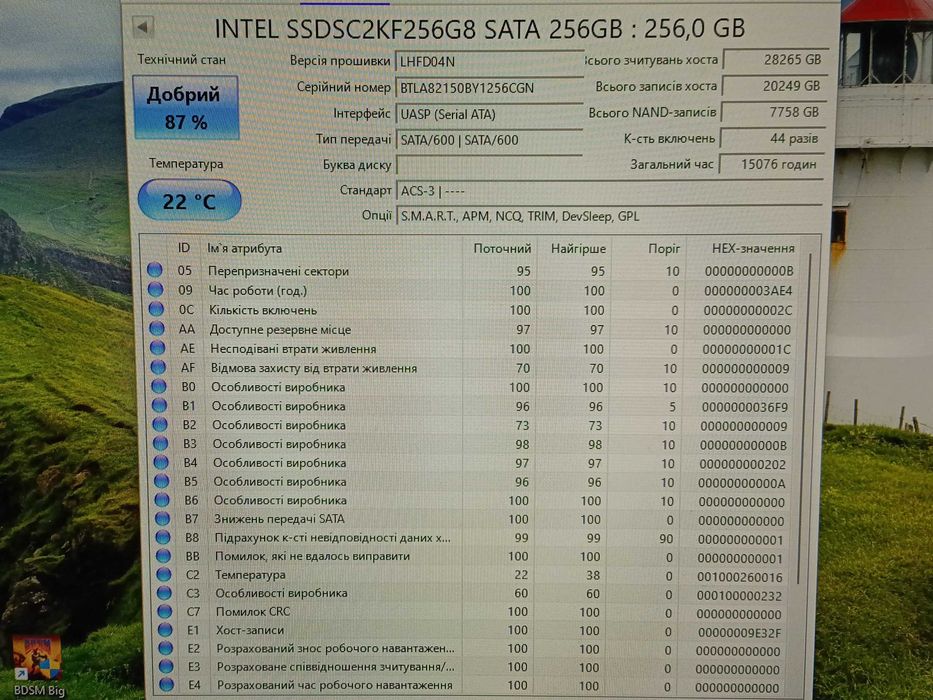The height and width of the screenshot is (700, 933).
Task: Click firmware version field LHFD04N
Action: [489, 61]
